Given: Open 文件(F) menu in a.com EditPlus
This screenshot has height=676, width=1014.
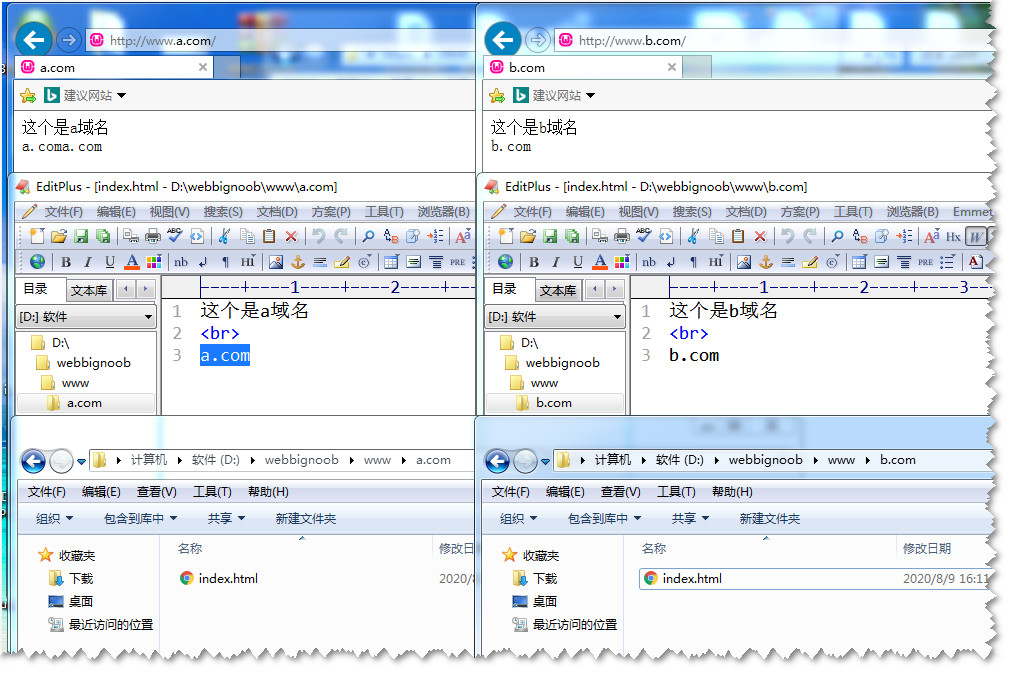Looking at the screenshot, I should 63,212.
